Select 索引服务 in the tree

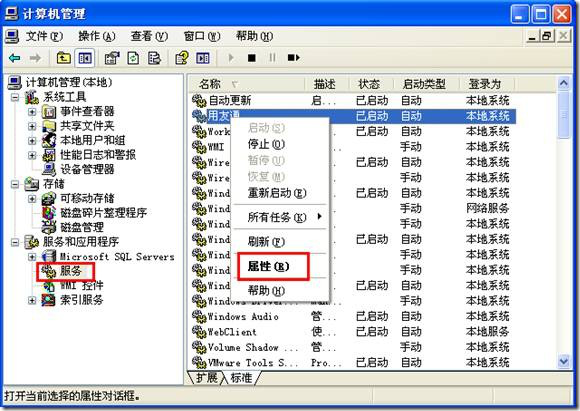[82, 300]
